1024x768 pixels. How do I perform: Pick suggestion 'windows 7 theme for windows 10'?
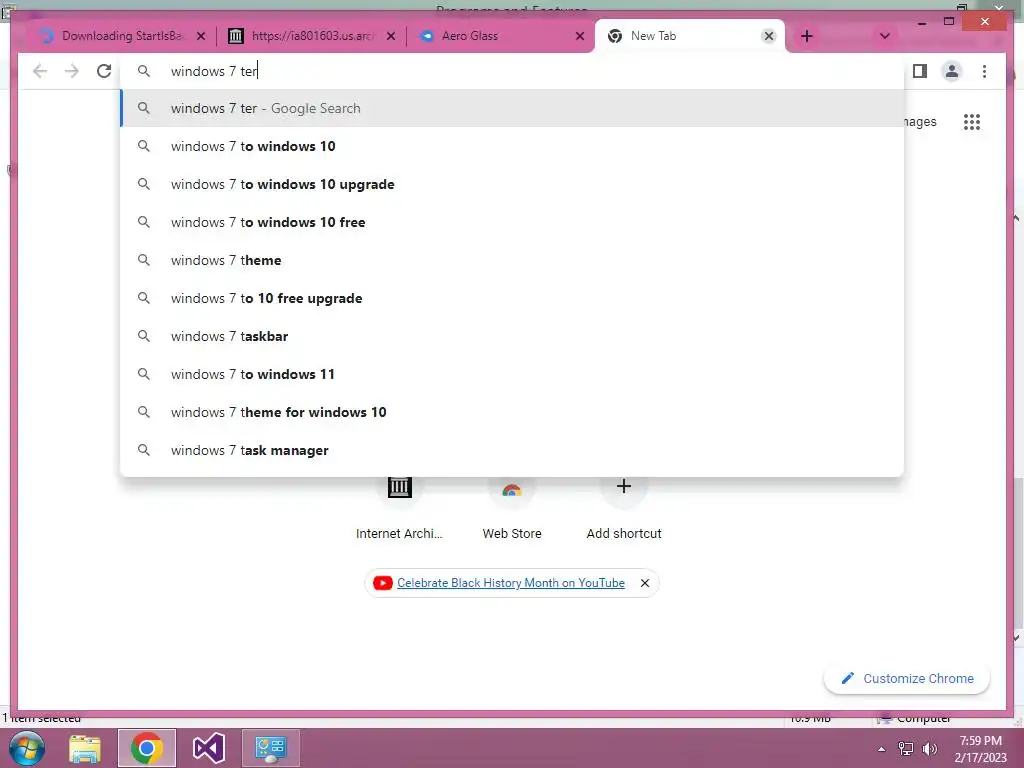[513, 411]
